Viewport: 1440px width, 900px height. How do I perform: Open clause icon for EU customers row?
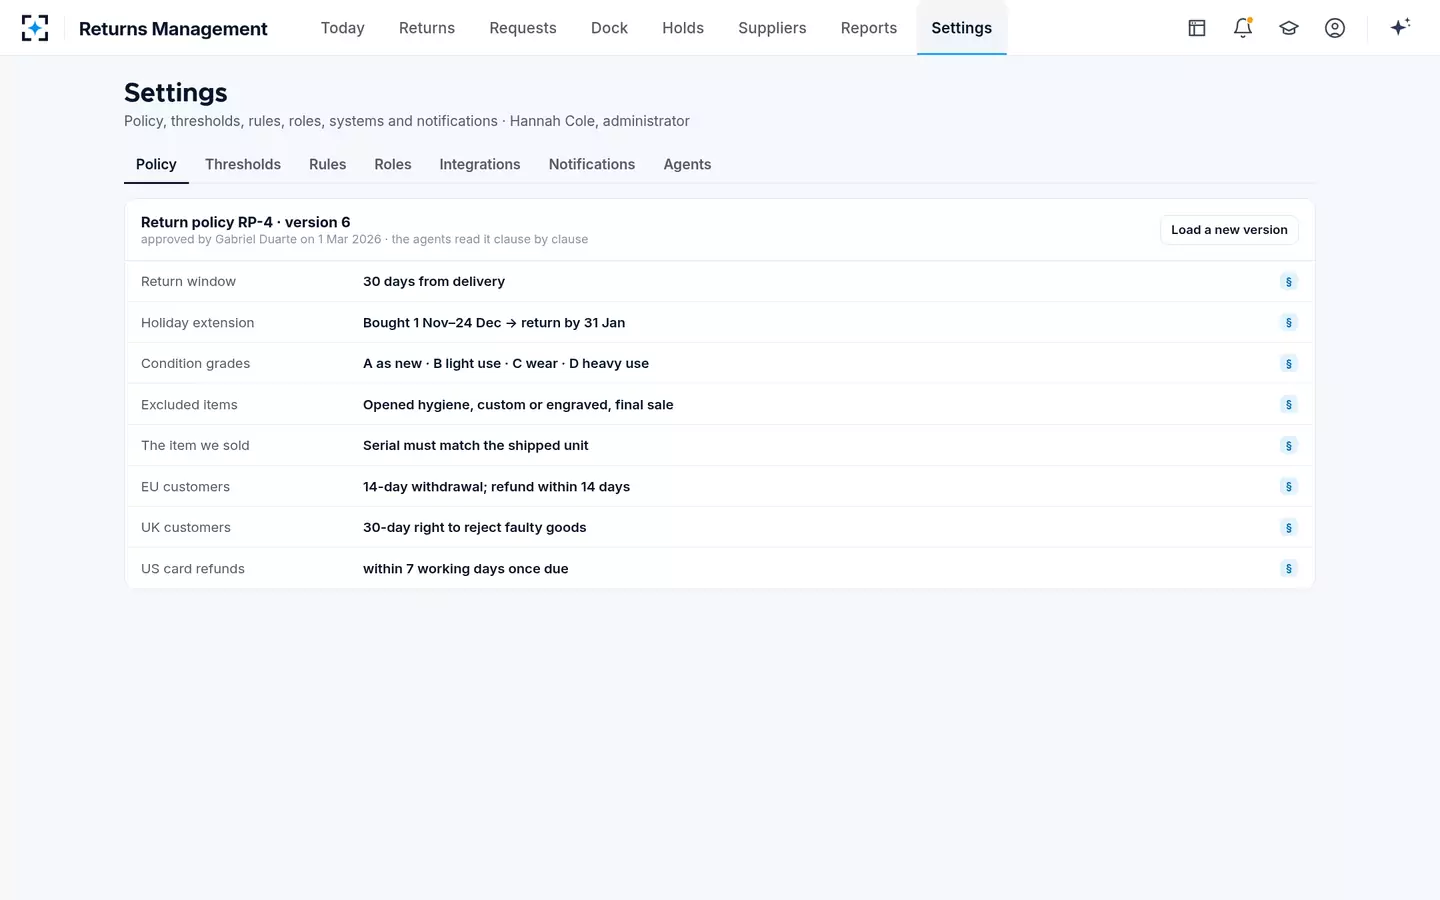(x=1289, y=487)
